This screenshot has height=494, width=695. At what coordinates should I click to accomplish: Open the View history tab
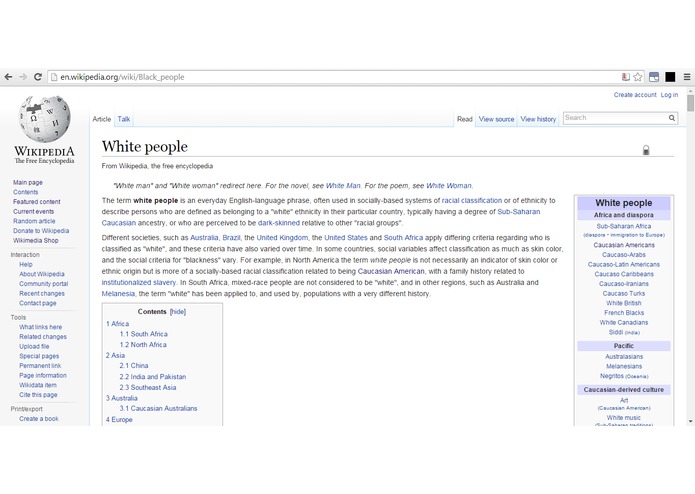538,119
